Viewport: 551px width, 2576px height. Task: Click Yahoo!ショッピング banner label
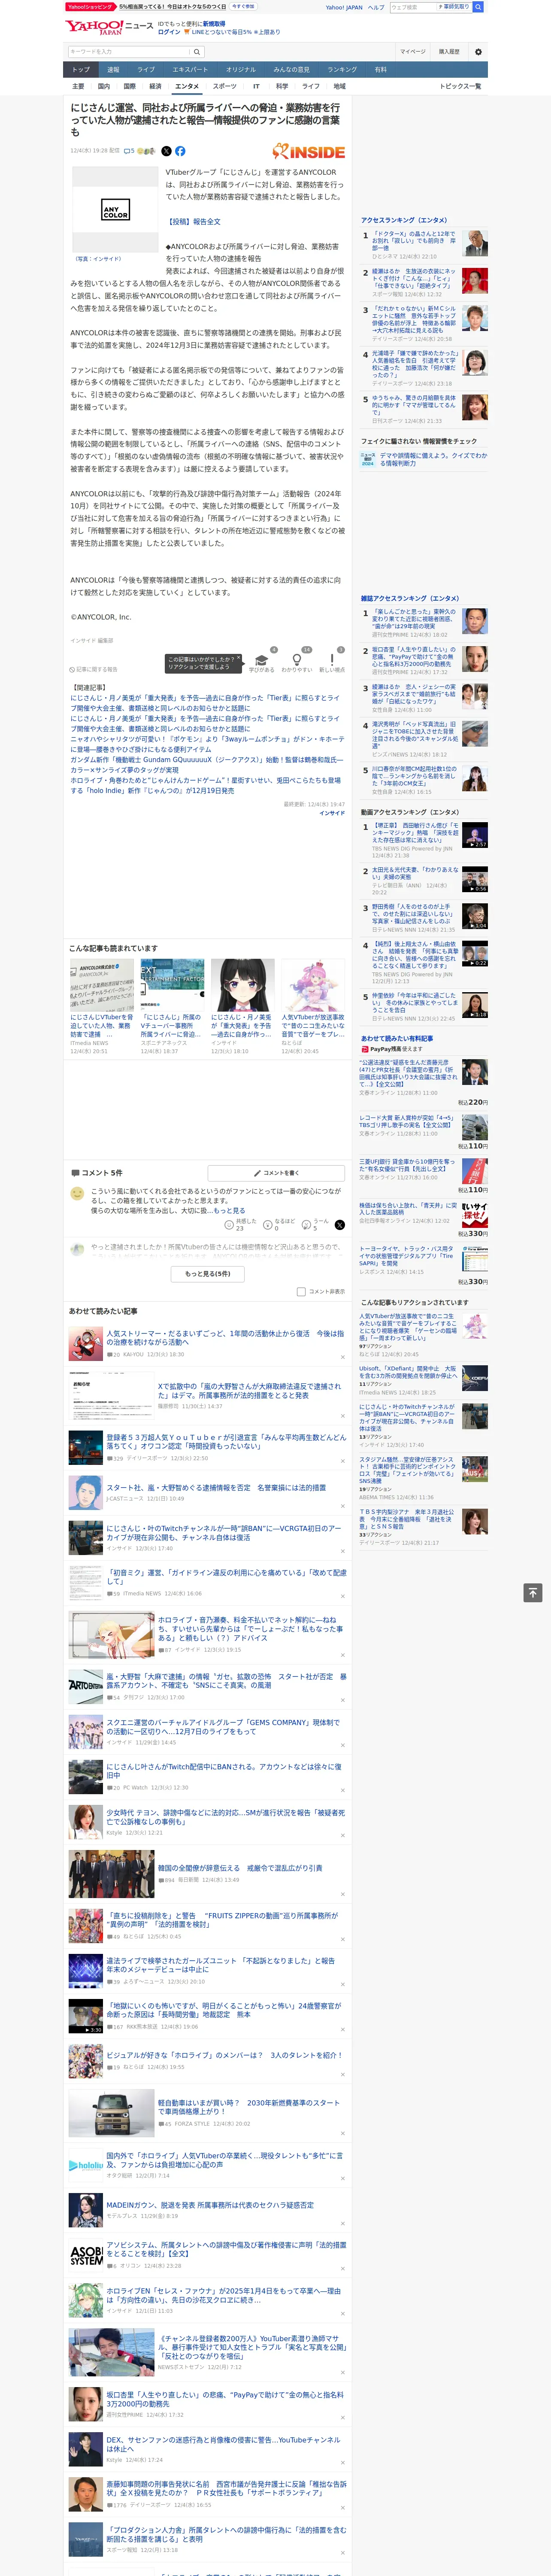(90, 7)
